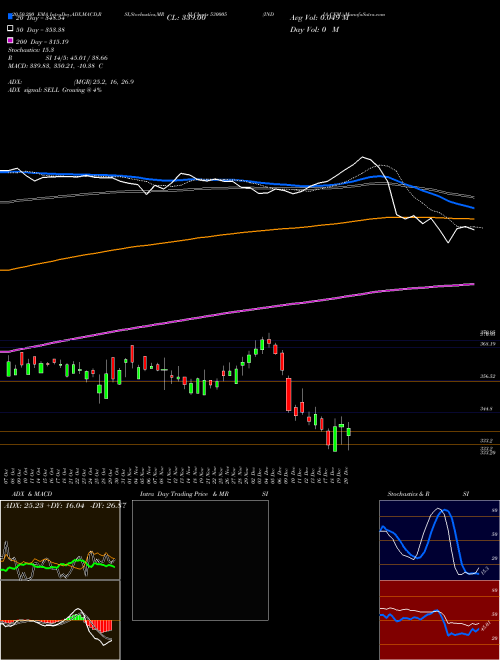Click the 'MACD:' values line
The image size is (500, 660).
[x=56, y=66]
